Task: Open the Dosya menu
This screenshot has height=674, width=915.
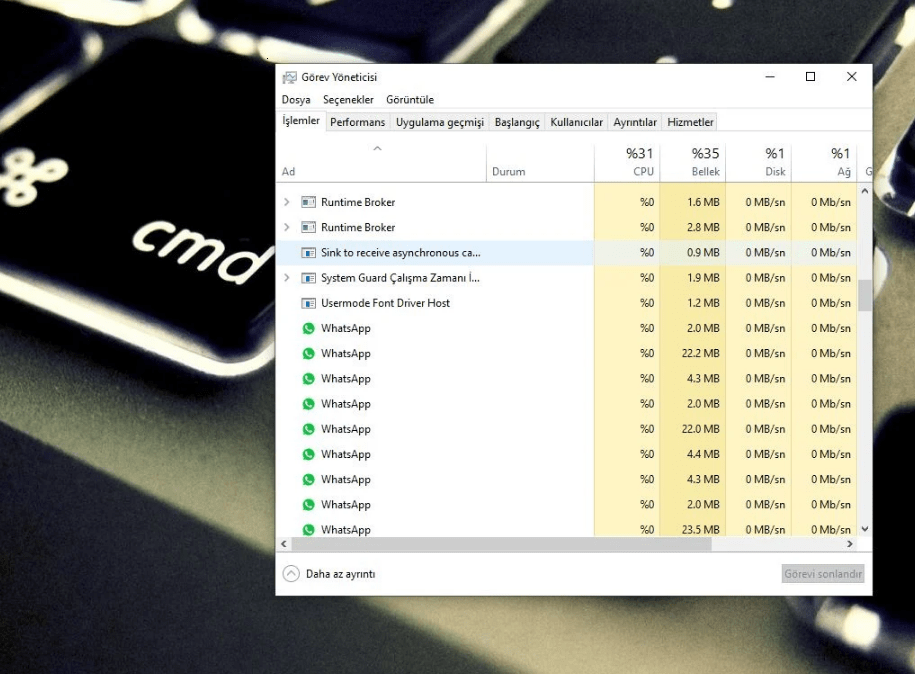Action: (296, 100)
